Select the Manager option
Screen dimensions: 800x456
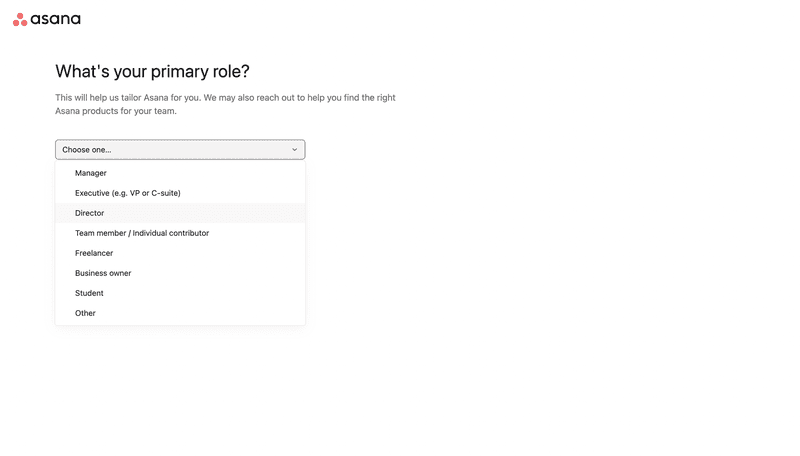coord(91,173)
